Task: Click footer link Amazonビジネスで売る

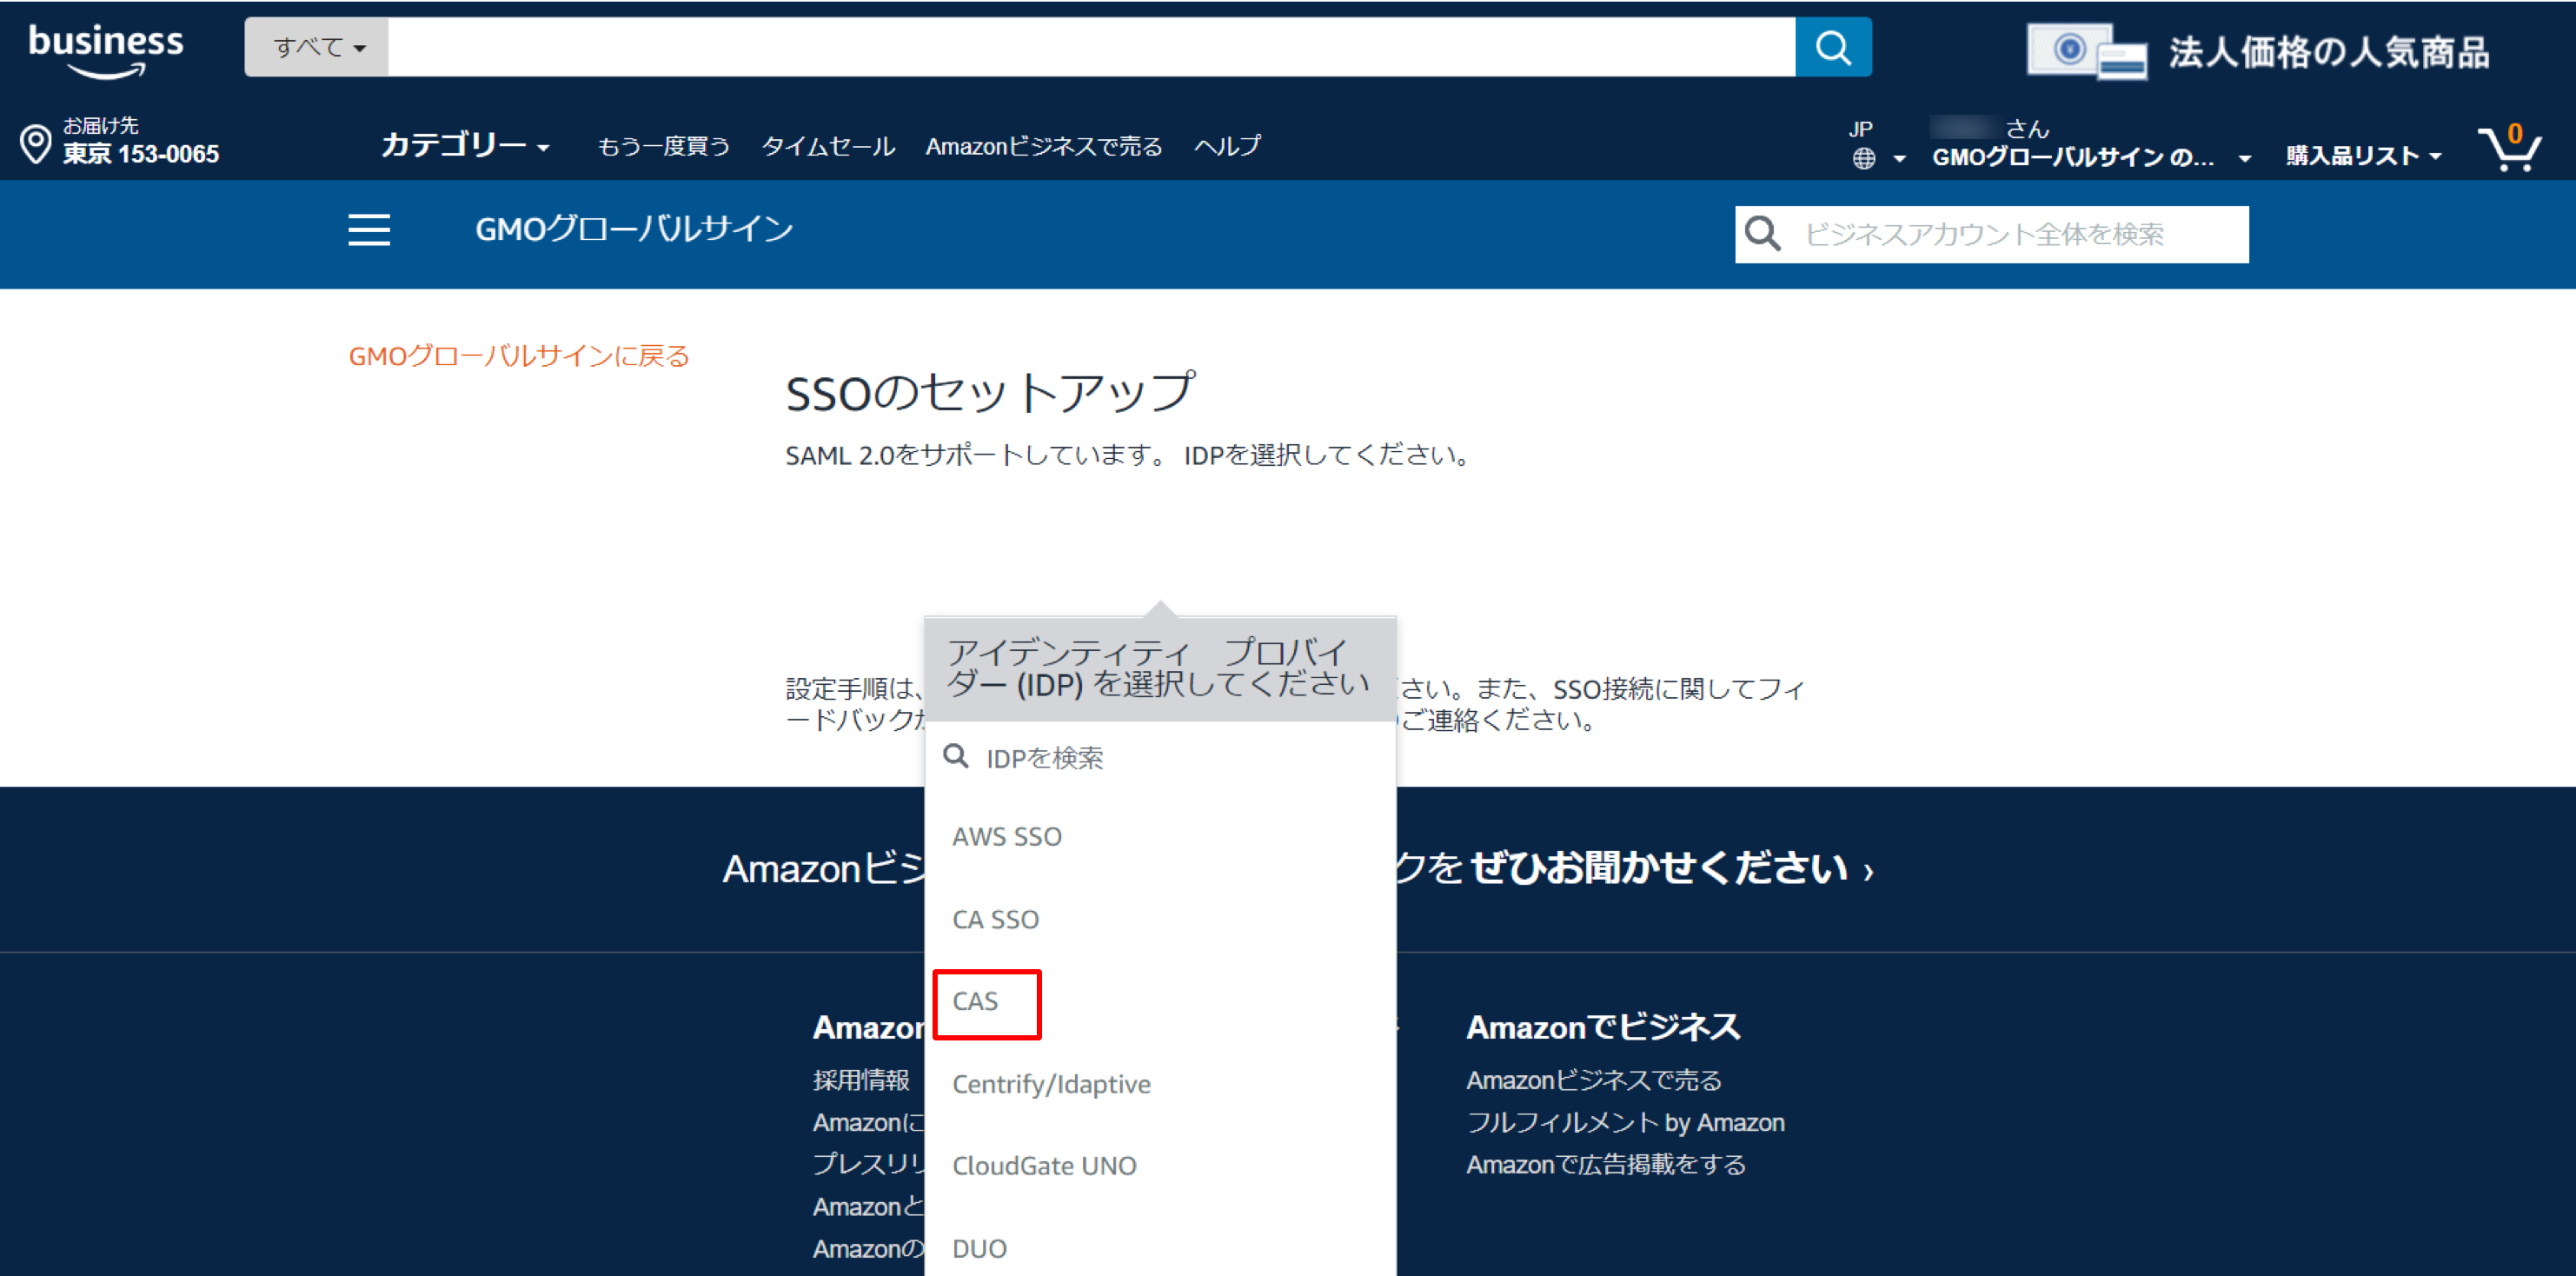Action: tap(1594, 1080)
